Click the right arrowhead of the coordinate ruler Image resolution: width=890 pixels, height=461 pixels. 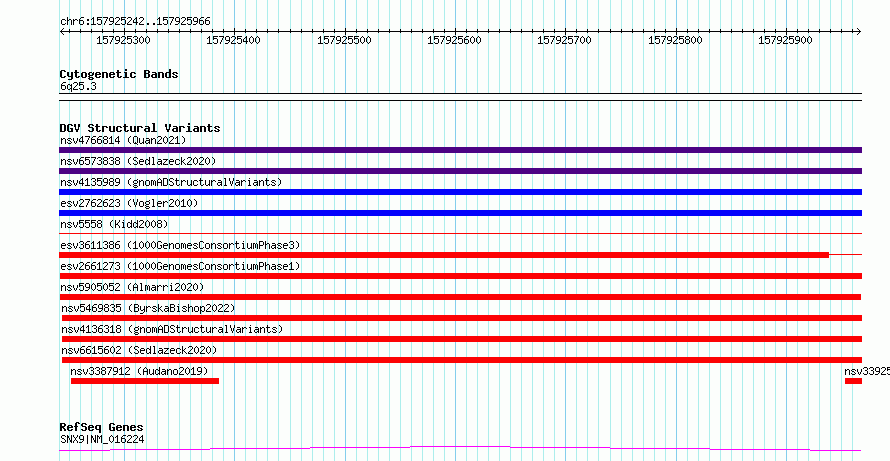(x=859, y=31)
